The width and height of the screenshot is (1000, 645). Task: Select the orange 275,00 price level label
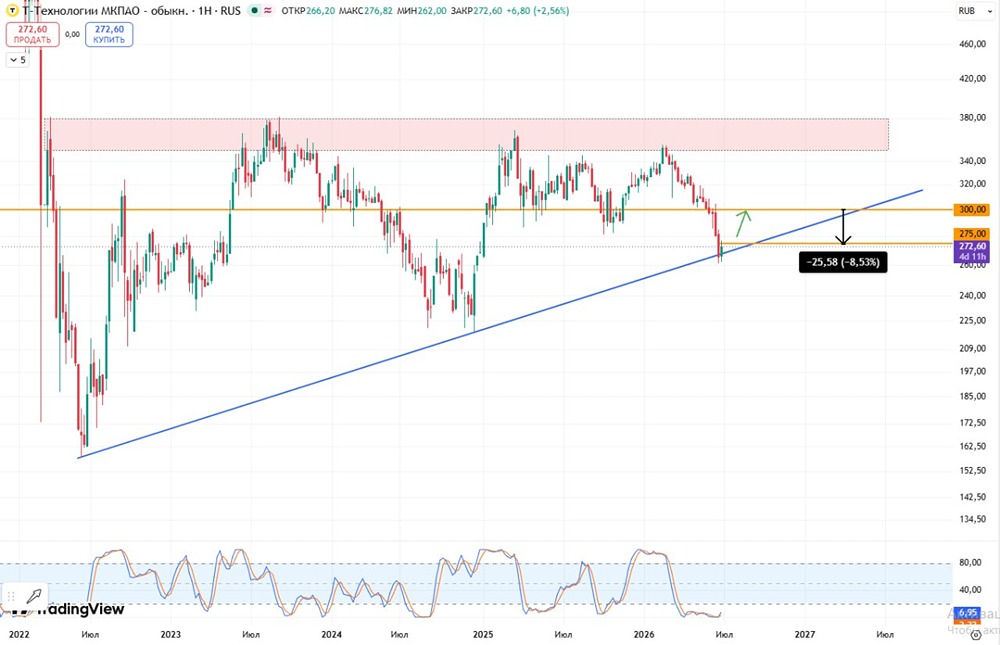pos(972,234)
